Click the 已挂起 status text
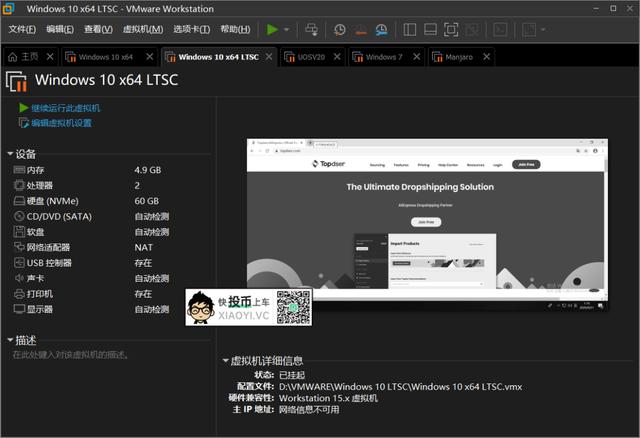This screenshot has height=438, width=640. click(x=292, y=375)
